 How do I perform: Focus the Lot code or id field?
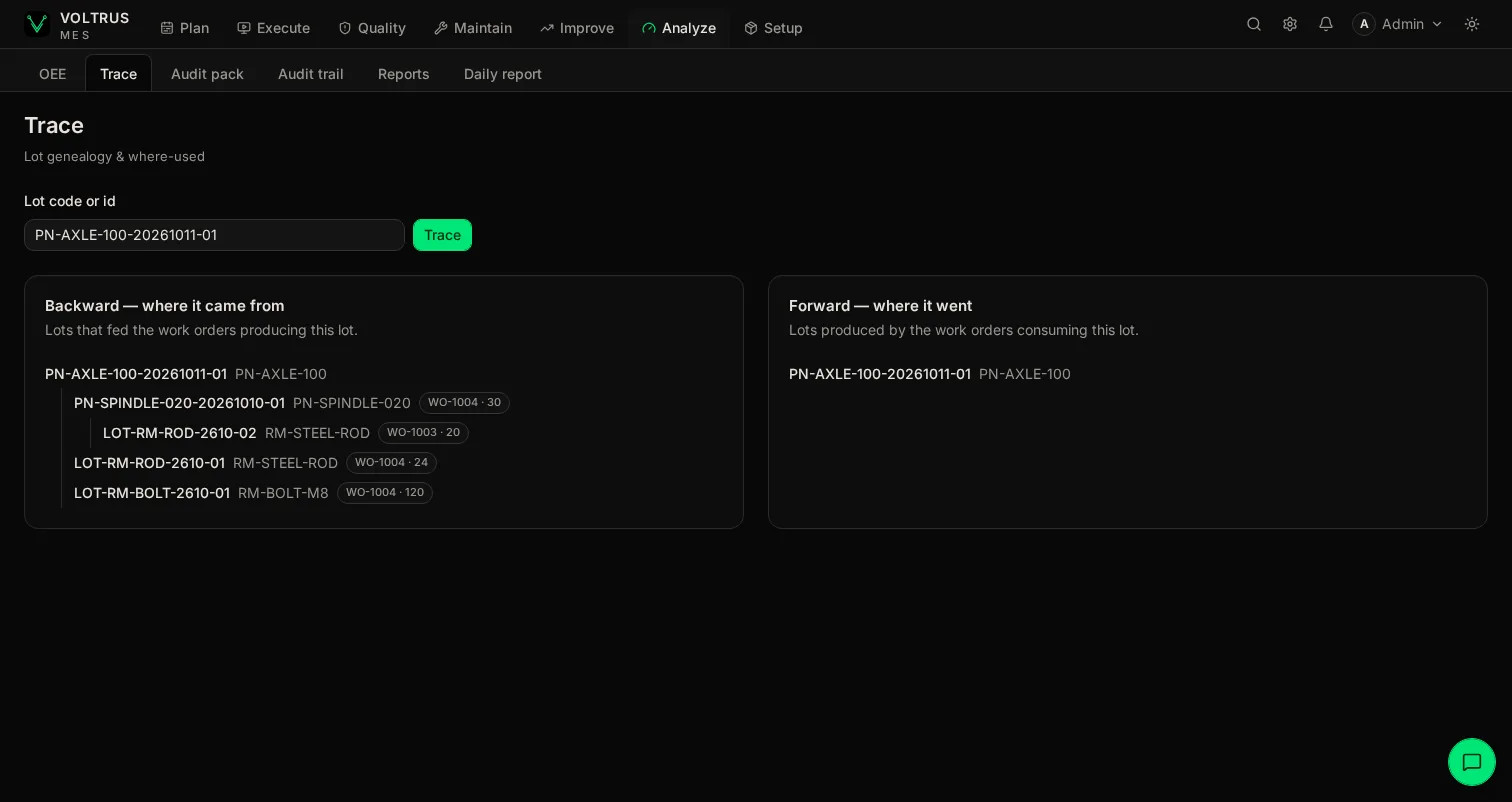pyautogui.click(x=214, y=235)
